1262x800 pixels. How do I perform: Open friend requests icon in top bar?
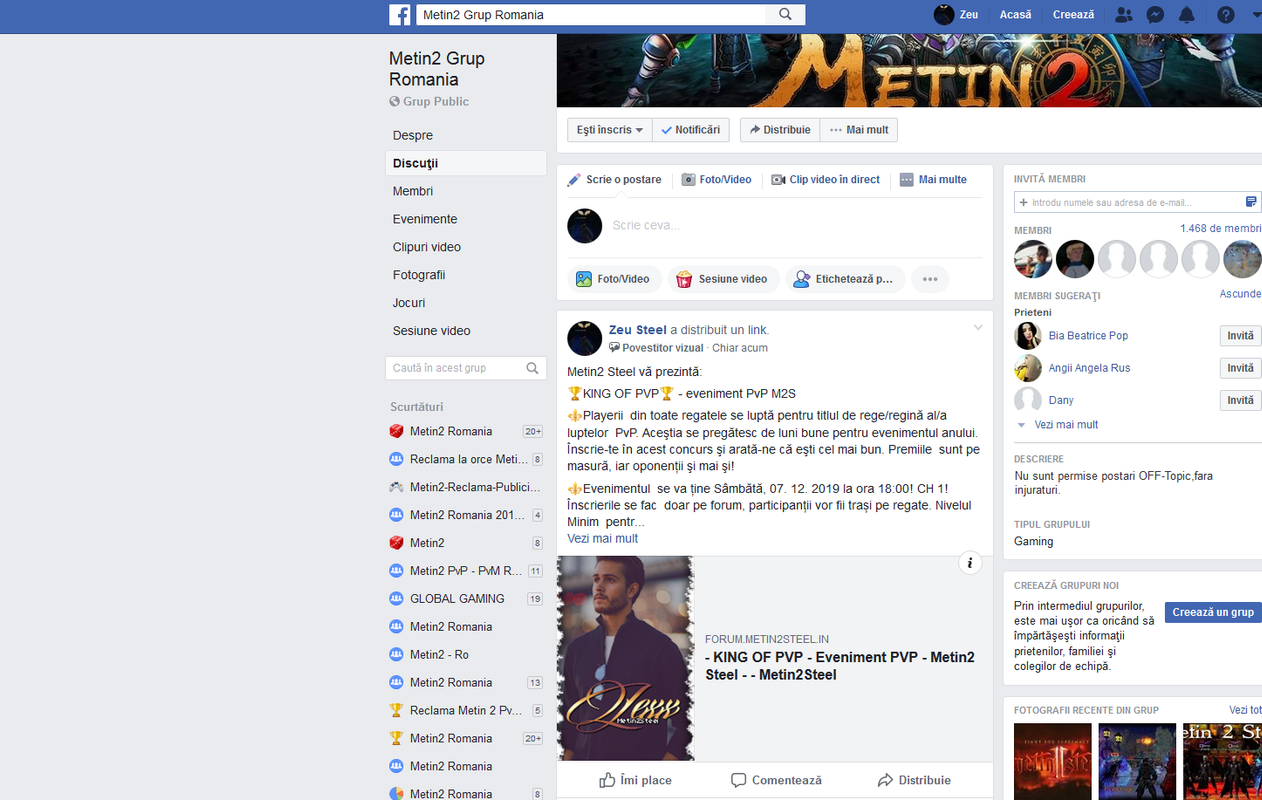[1123, 15]
